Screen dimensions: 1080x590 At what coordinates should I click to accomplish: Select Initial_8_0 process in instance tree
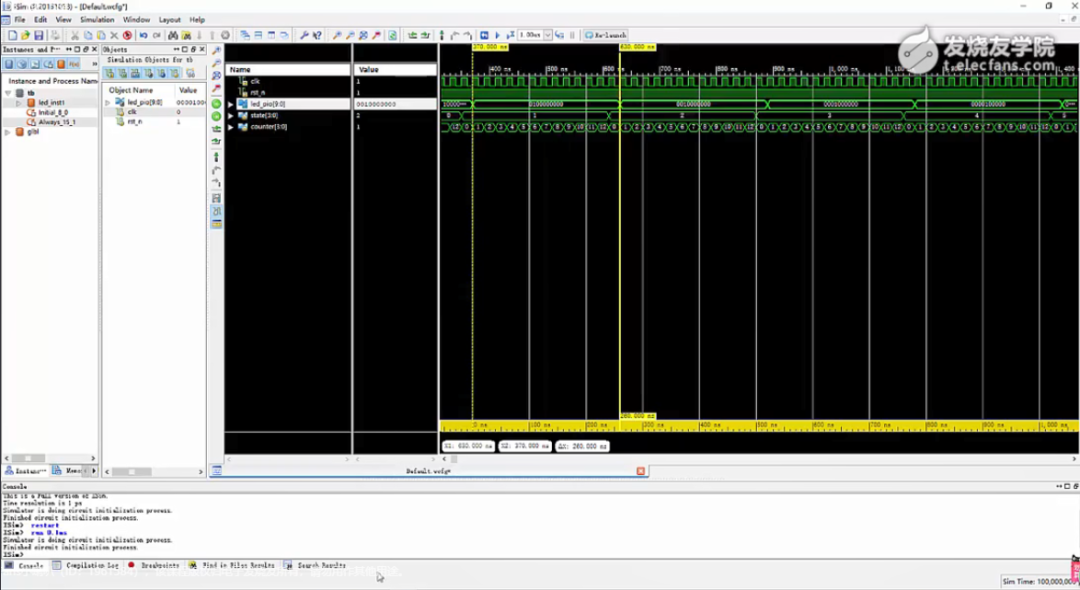tap(52, 112)
